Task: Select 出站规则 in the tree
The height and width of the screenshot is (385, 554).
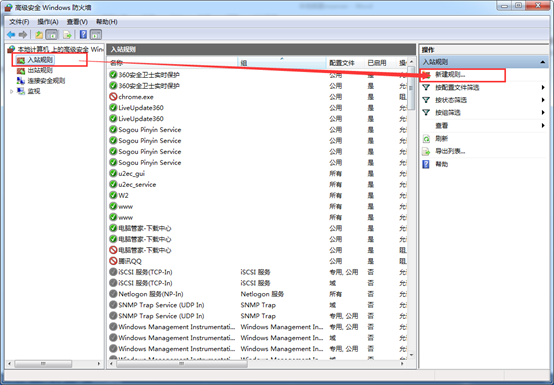Action: [40, 70]
